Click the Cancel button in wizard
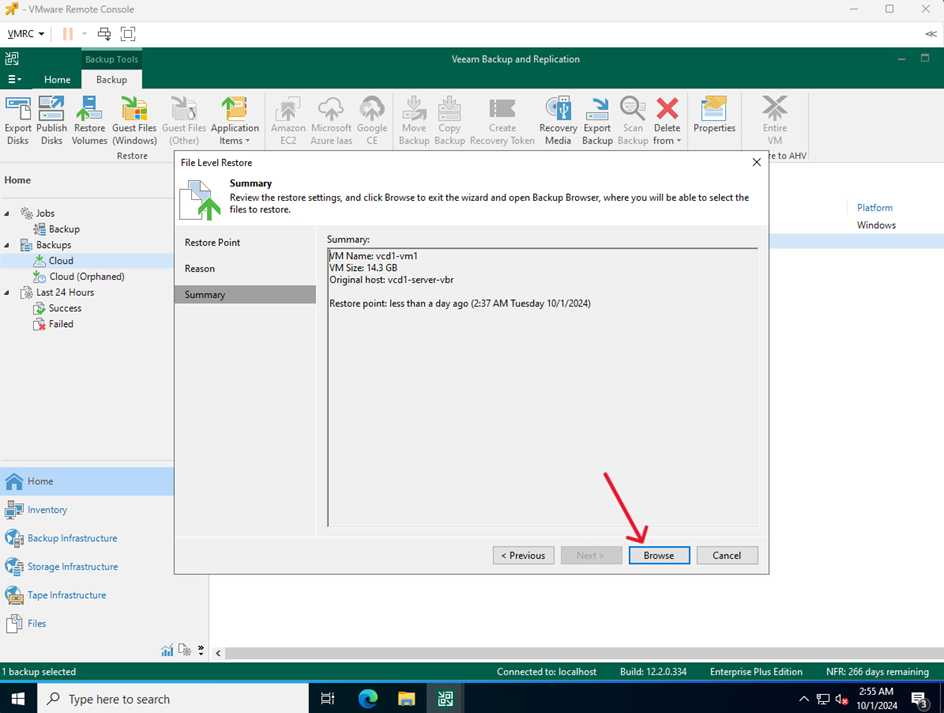The height and width of the screenshot is (713, 944). (x=726, y=555)
